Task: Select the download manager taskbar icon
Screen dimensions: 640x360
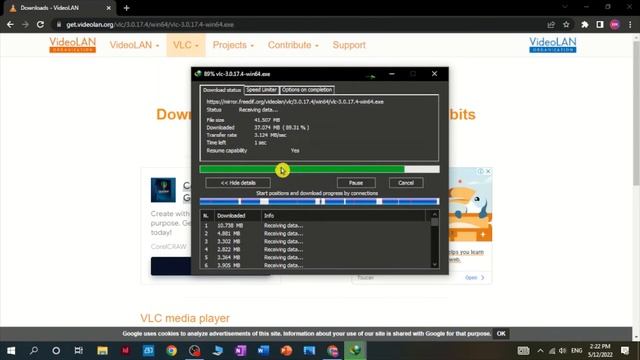Action: pyautogui.click(x=356, y=350)
